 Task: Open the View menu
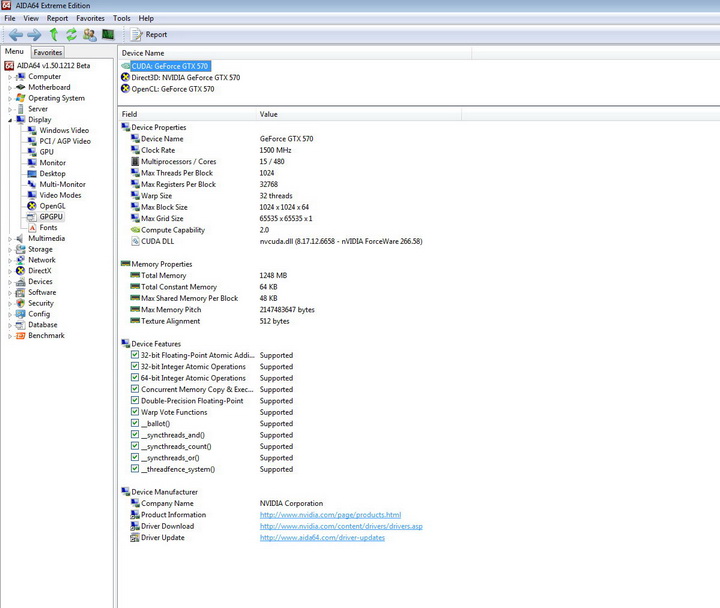coord(31,18)
